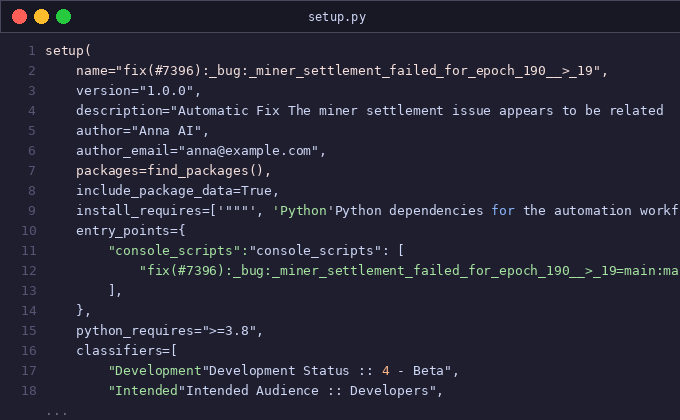Click the entry_points={ line
The height and width of the screenshot is (420, 680).
[x=131, y=230]
